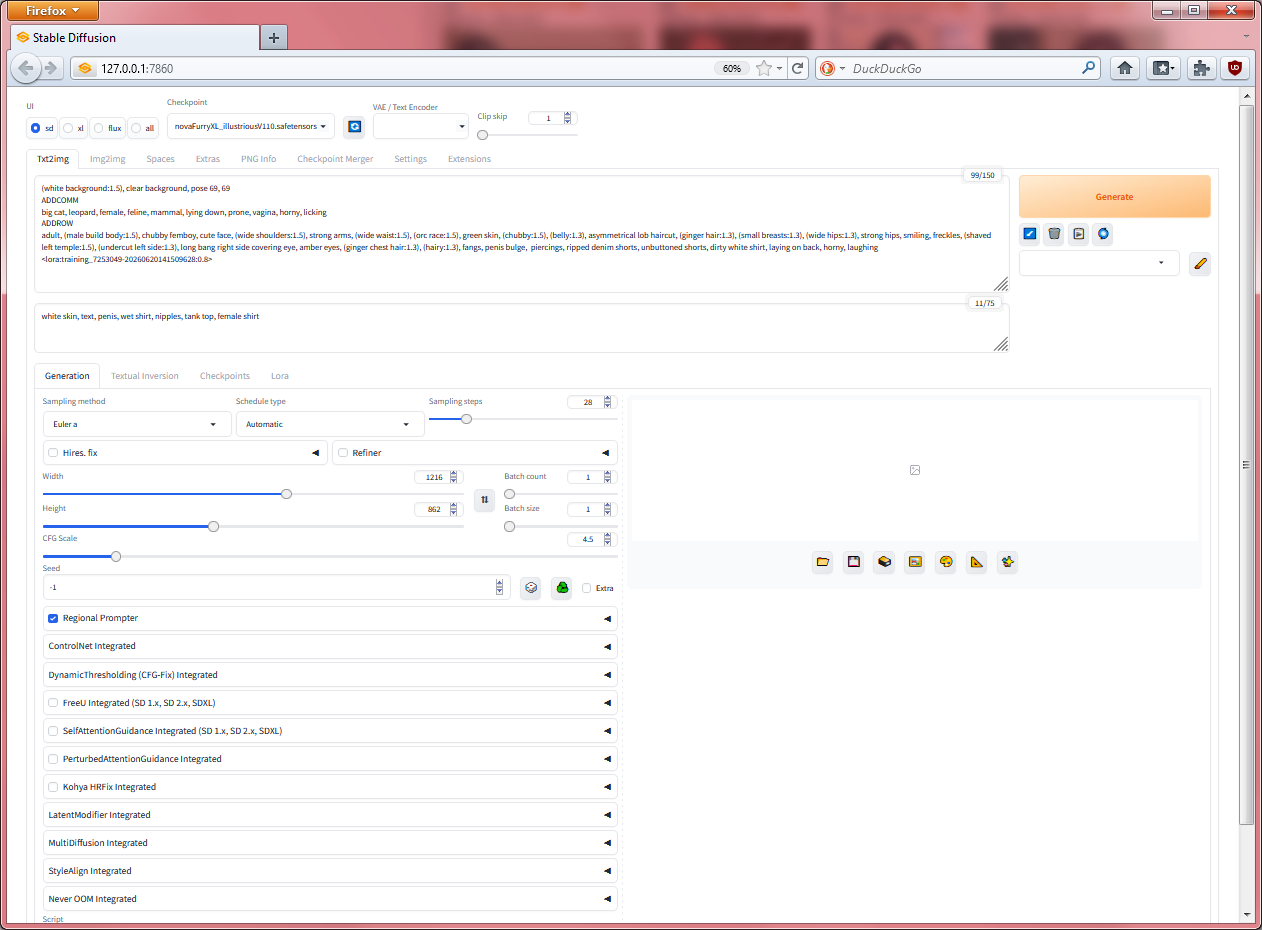1262x930 pixels.
Task: Switch to the Textual Inversion tab
Action: 145,376
